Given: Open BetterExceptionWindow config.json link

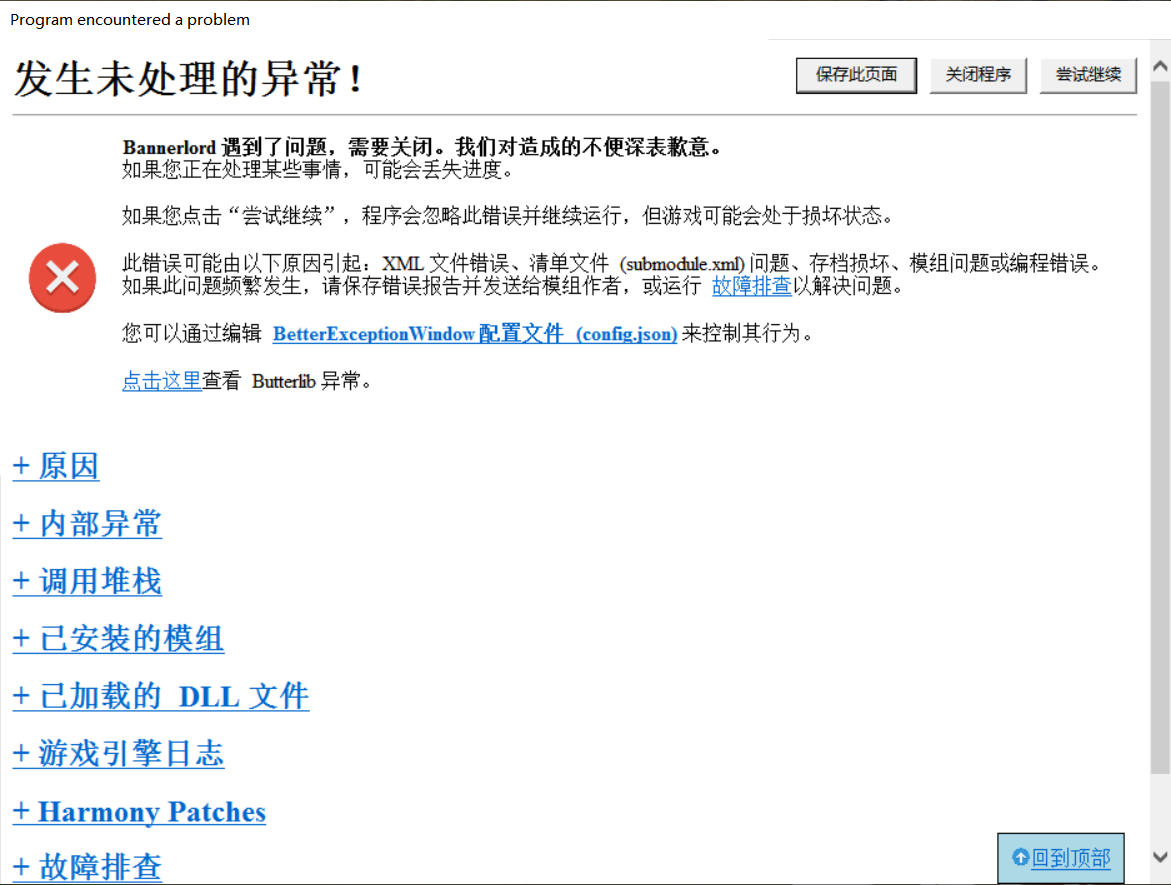Looking at the screenshot, I should coord(475,334).
